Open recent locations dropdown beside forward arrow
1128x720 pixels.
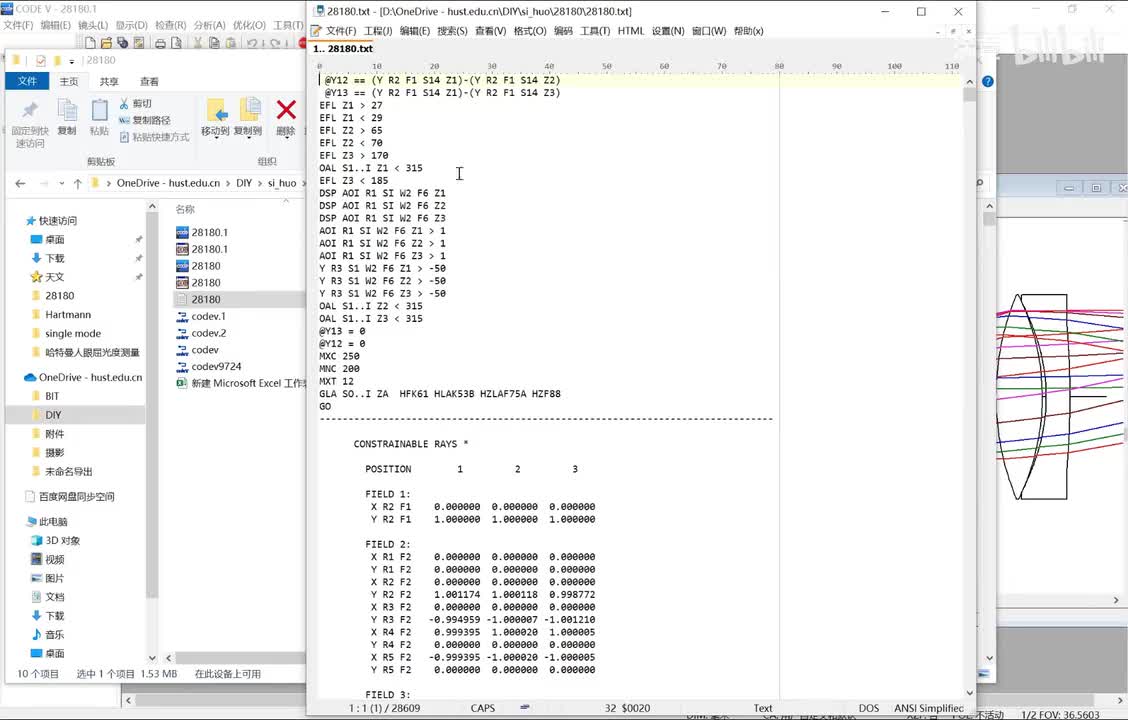pyautogui.click(x=62, y=183)
